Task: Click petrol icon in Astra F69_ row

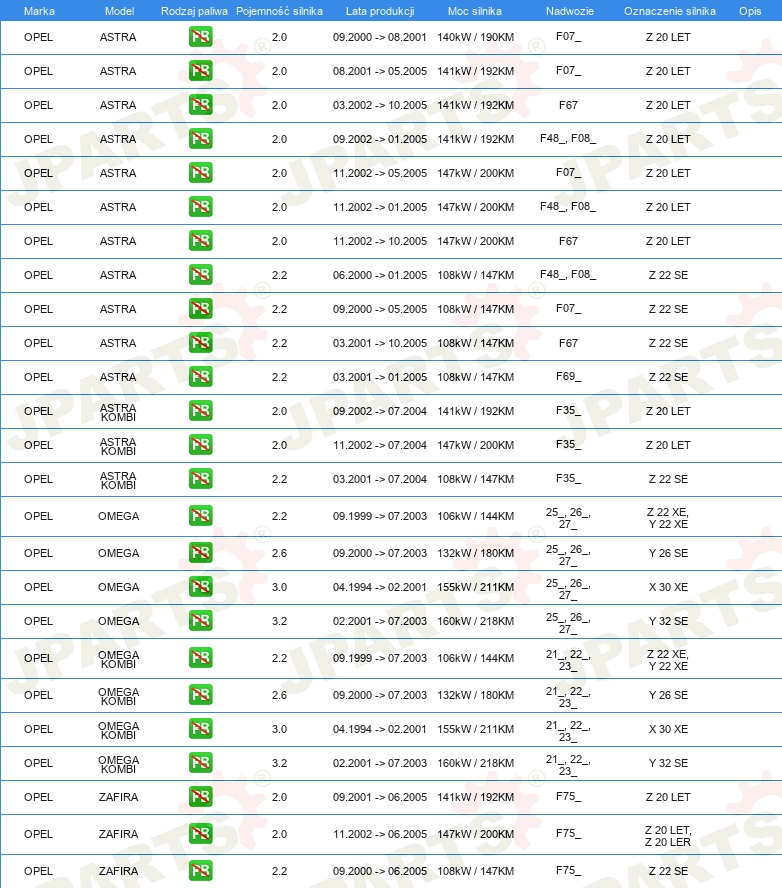Action: [200, 377]
